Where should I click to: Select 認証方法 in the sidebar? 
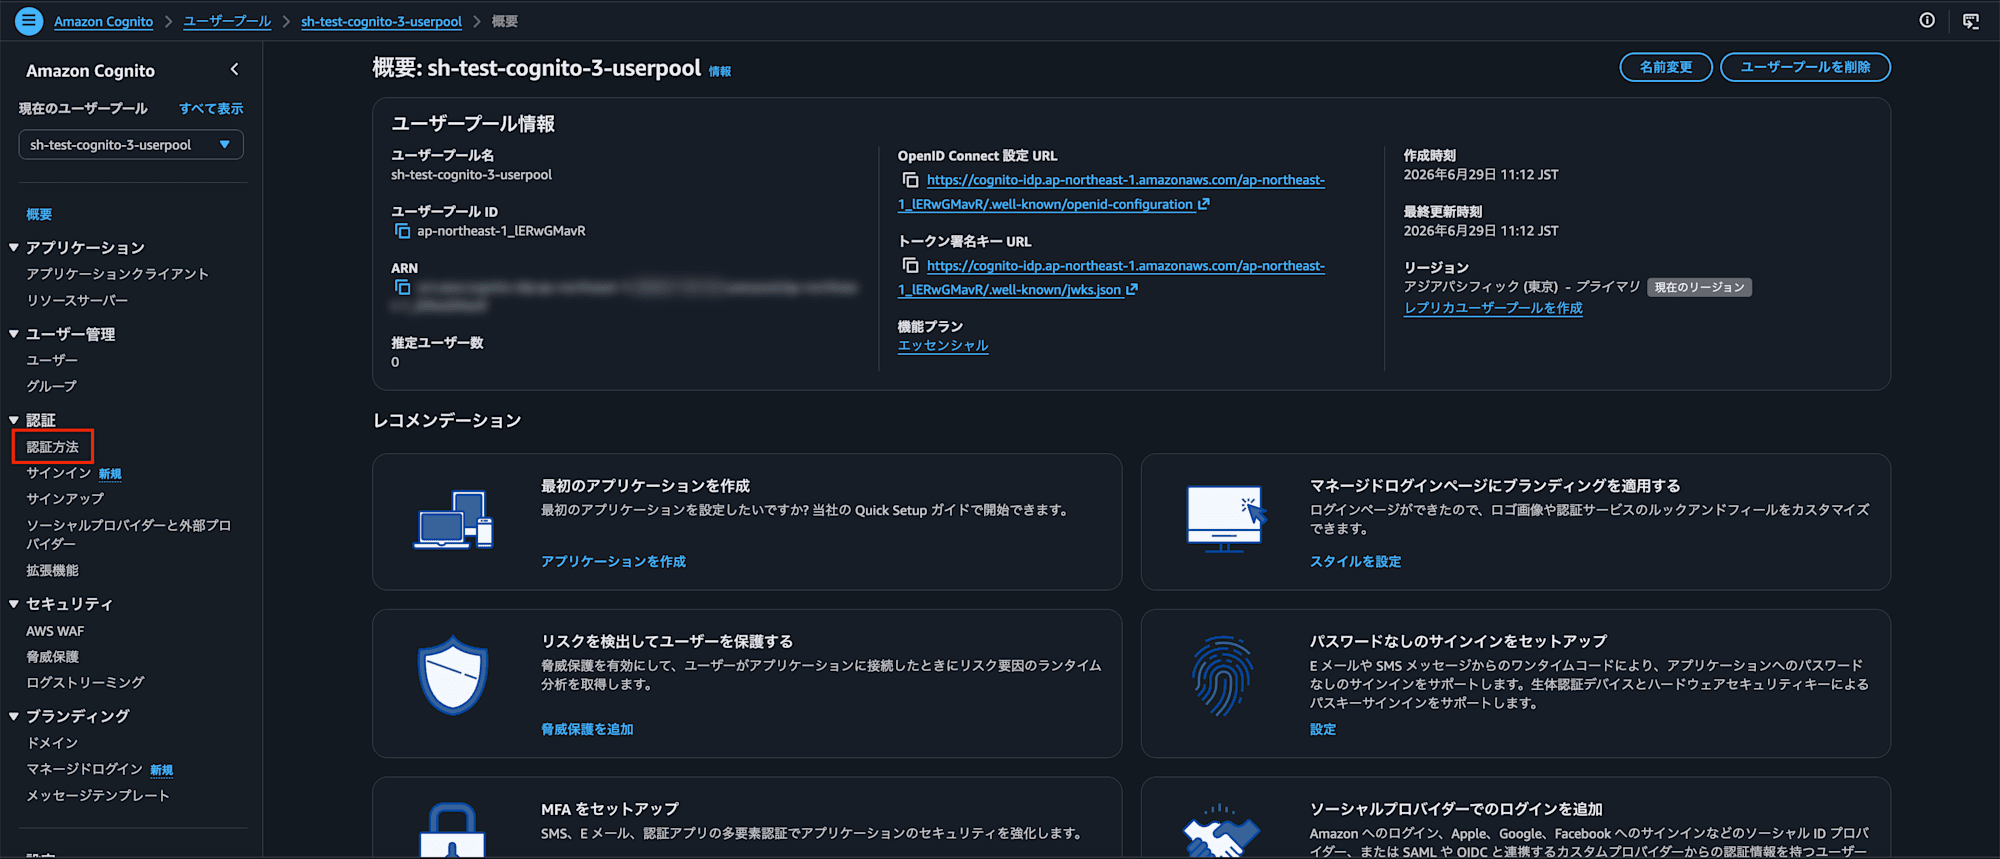[52, 447]
